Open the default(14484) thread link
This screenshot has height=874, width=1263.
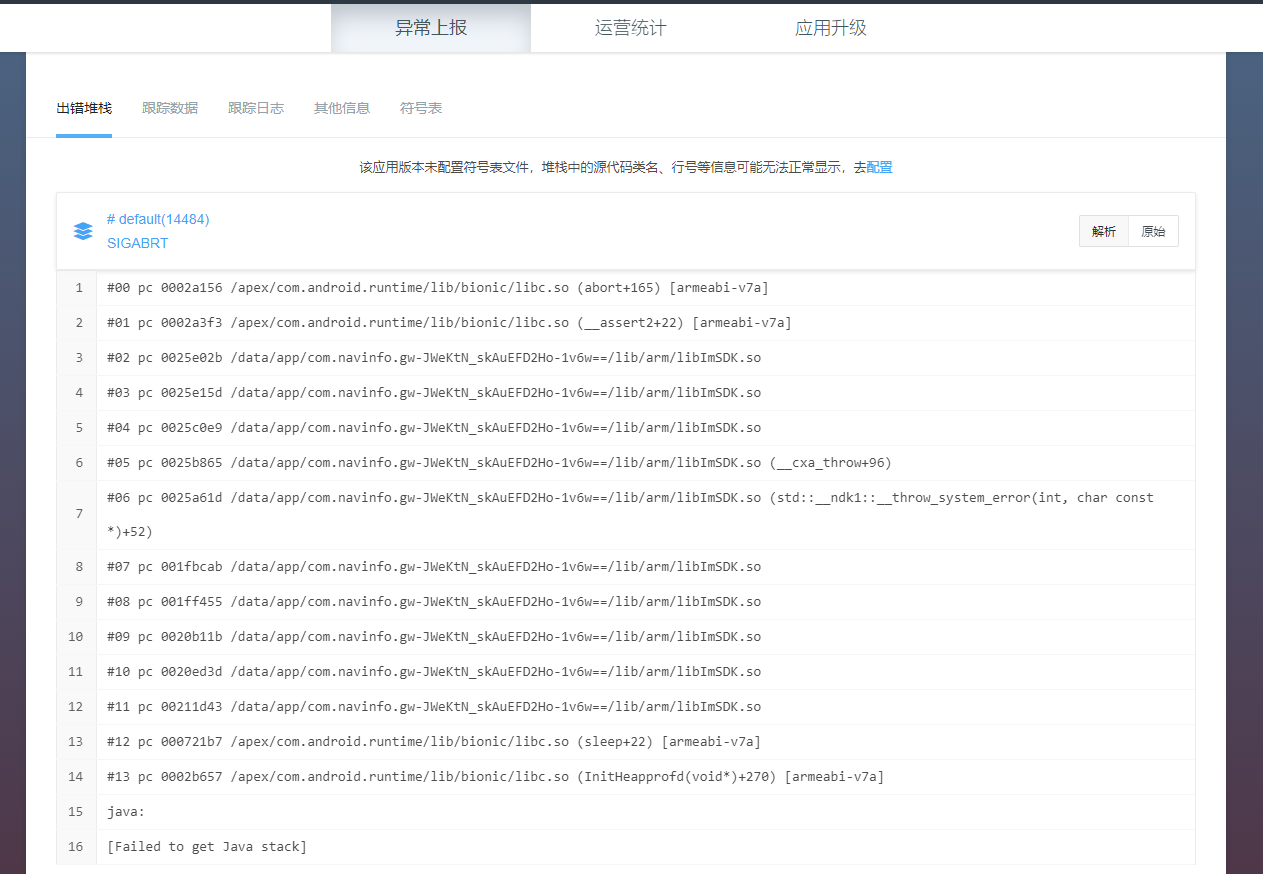coord(157,219)
